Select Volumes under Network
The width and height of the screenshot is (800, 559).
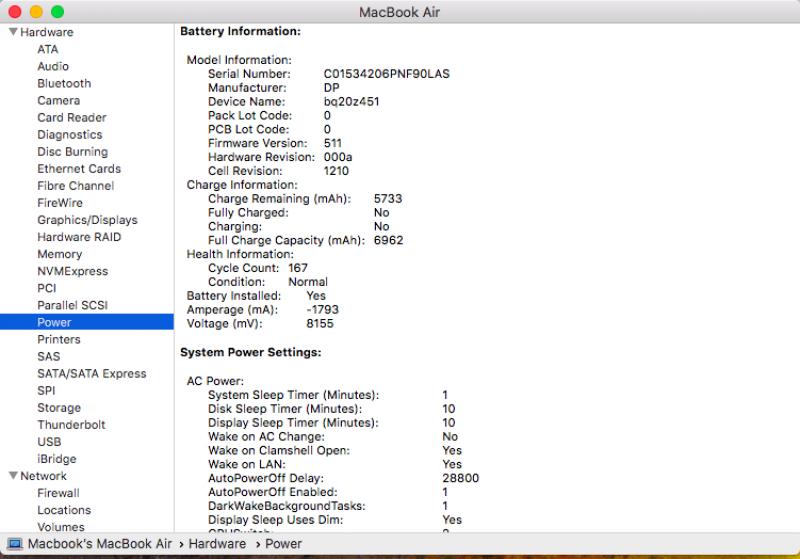(61, 527)
